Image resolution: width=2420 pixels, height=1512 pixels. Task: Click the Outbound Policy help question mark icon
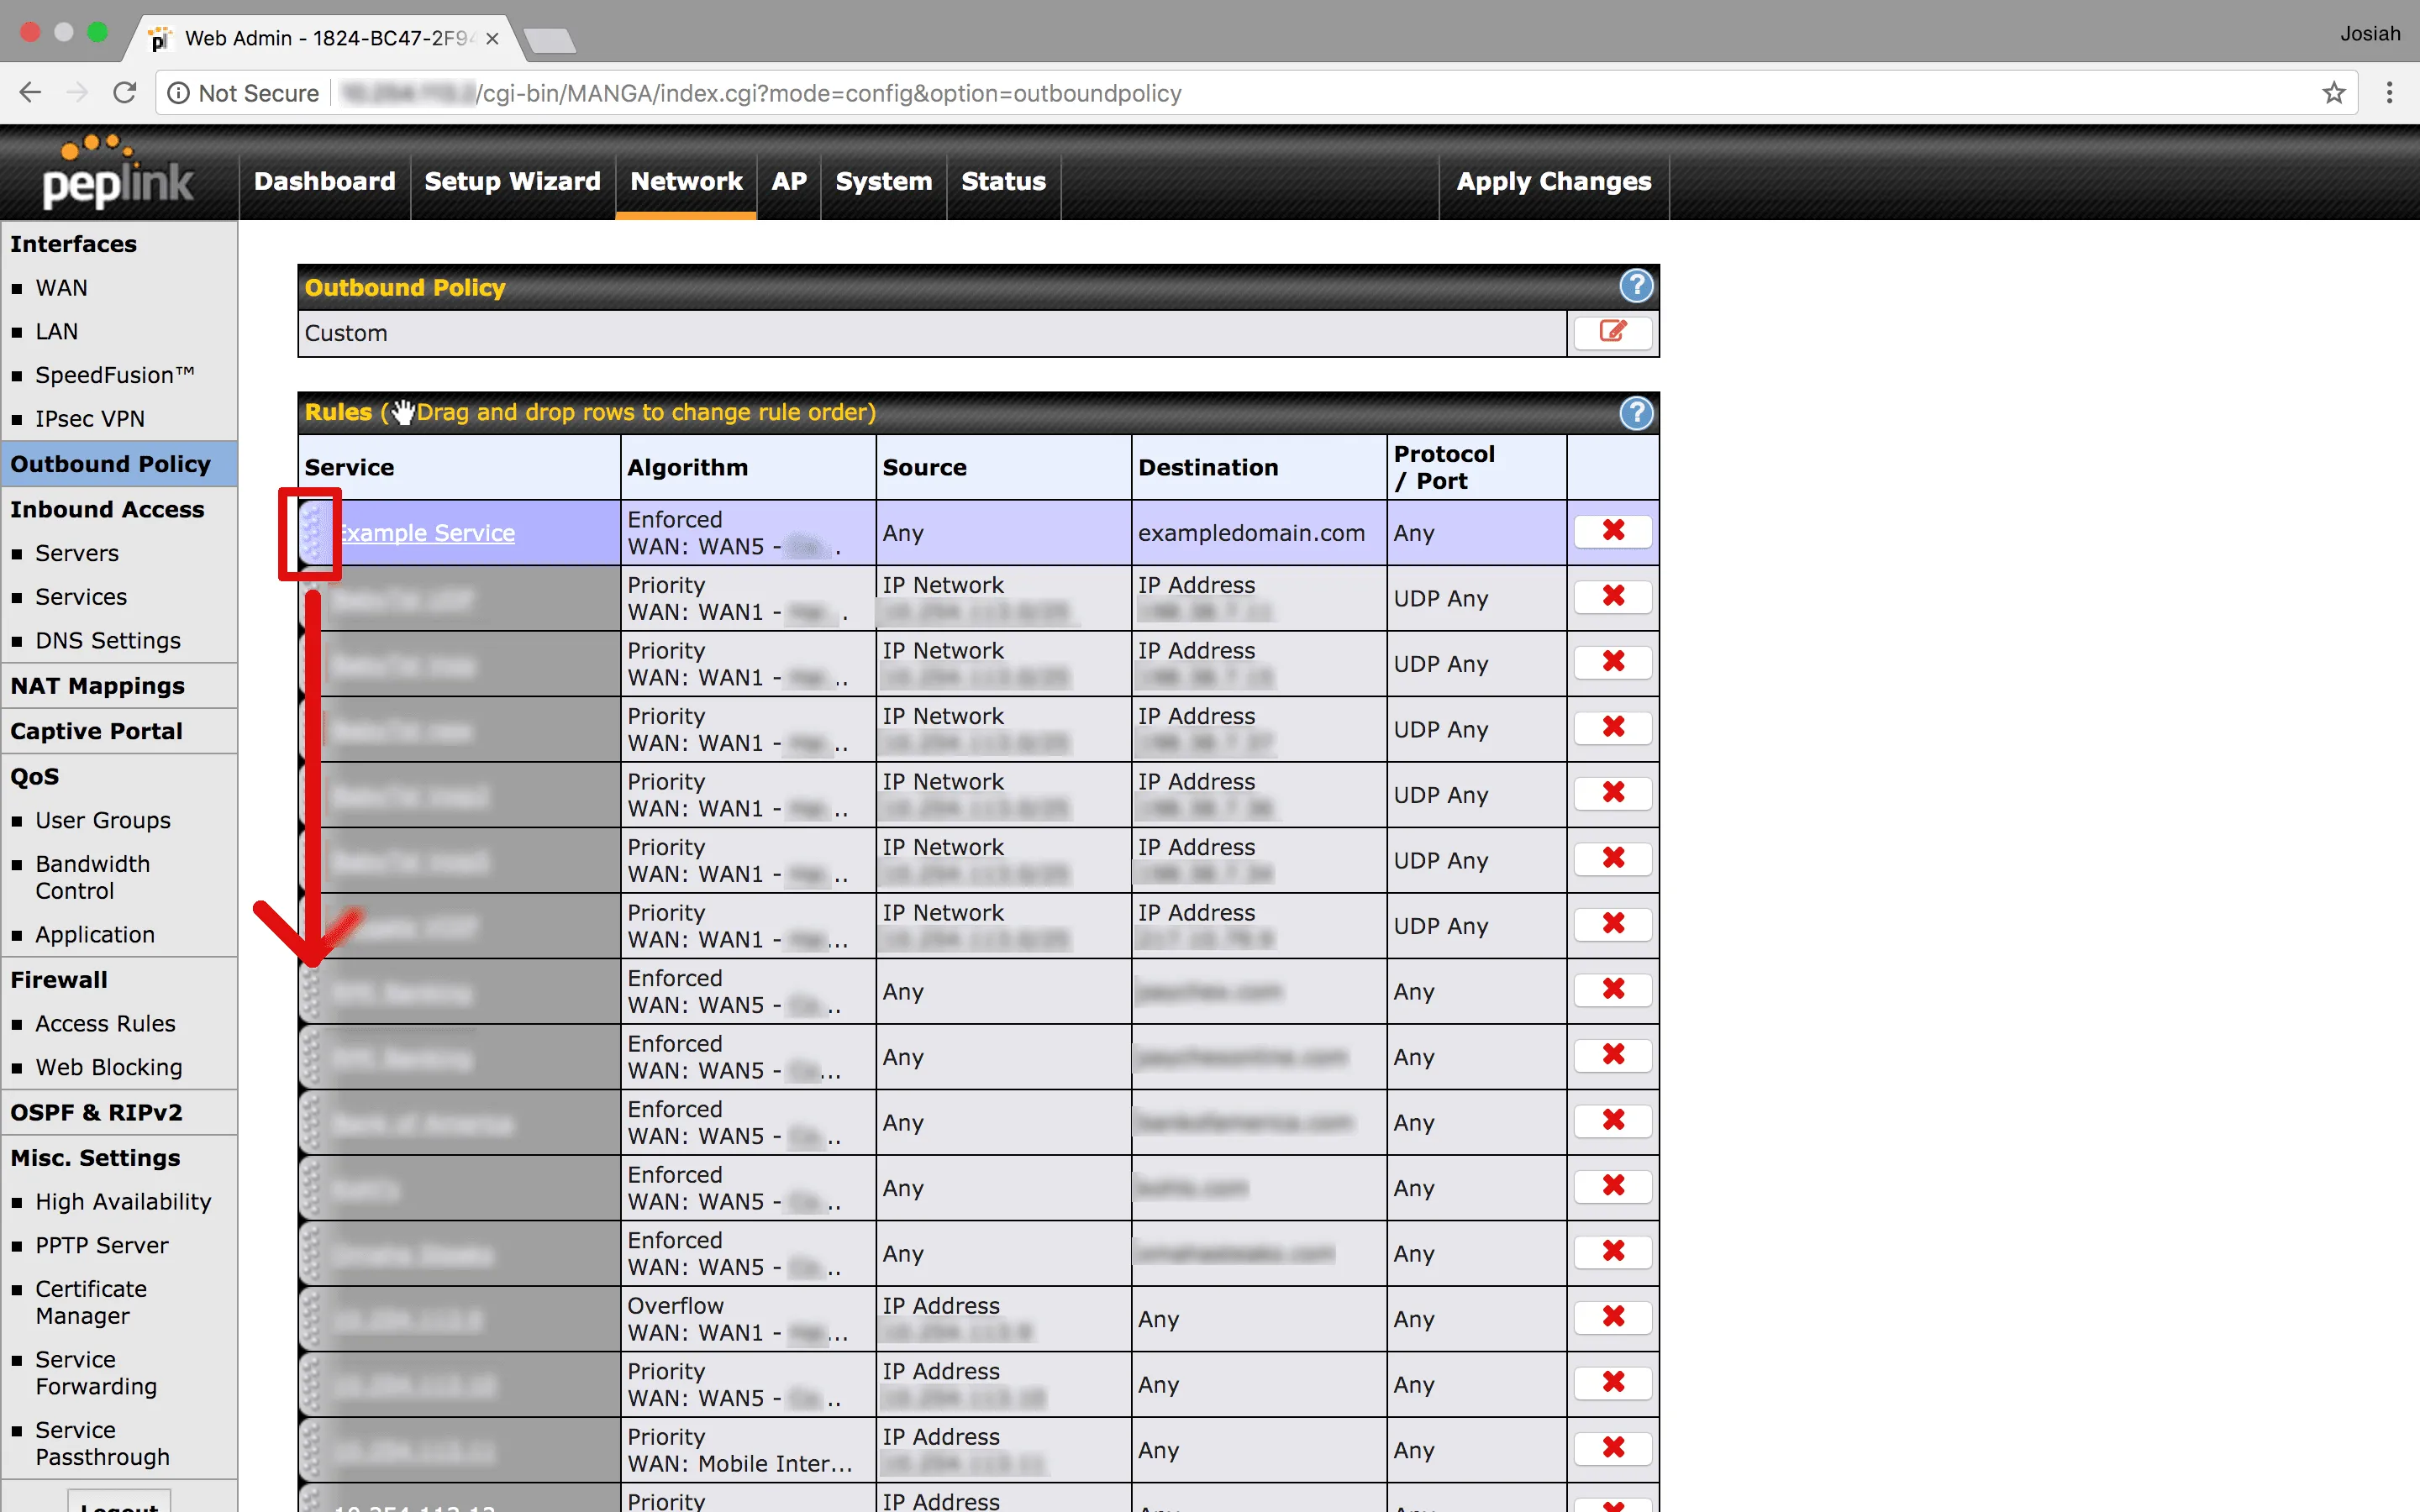point(1636,287)
